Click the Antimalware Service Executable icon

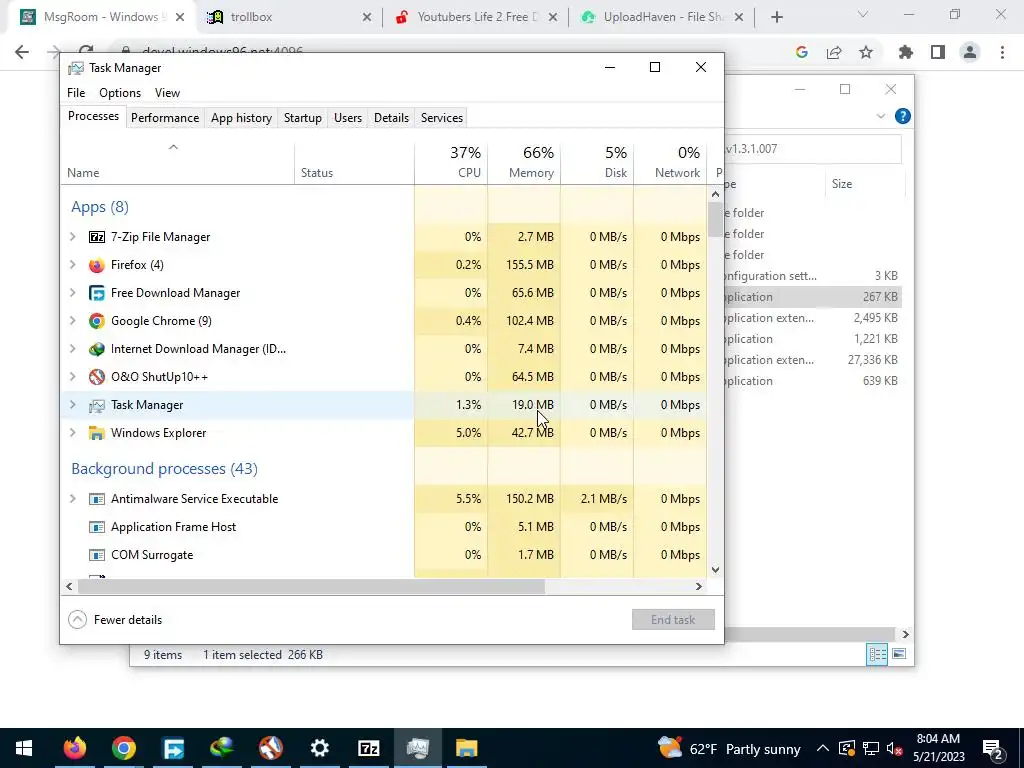point(97,499)
